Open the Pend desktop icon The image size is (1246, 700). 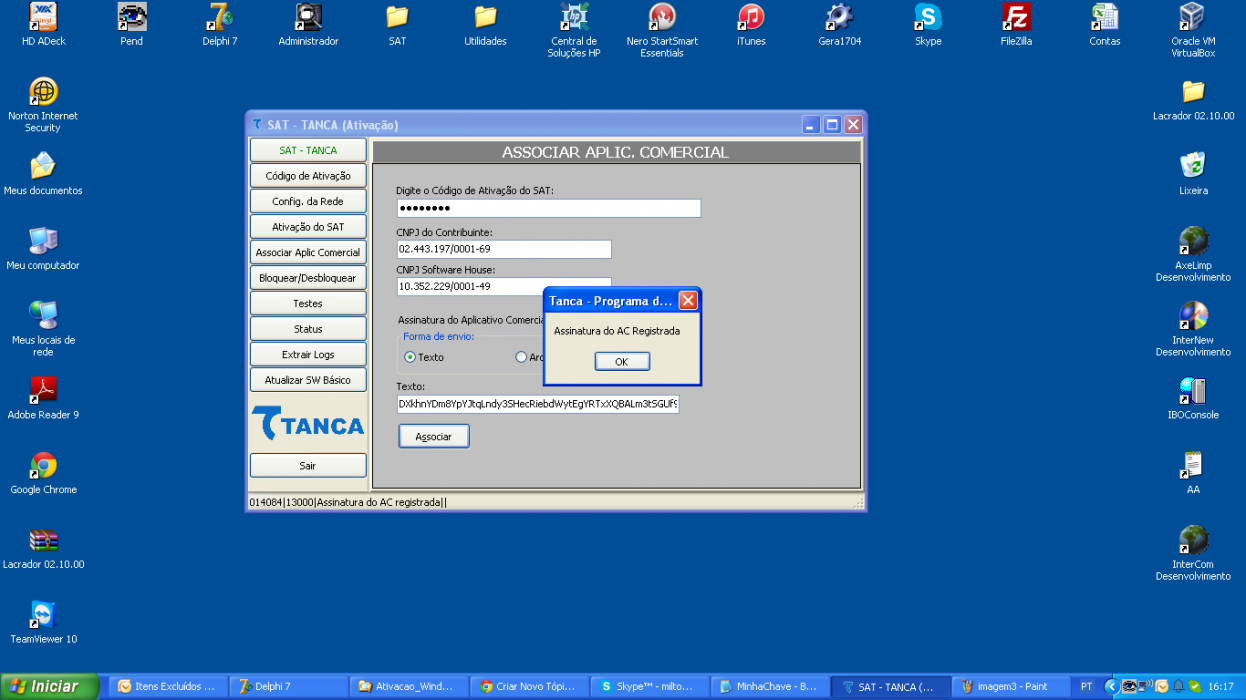coord(132,17)
